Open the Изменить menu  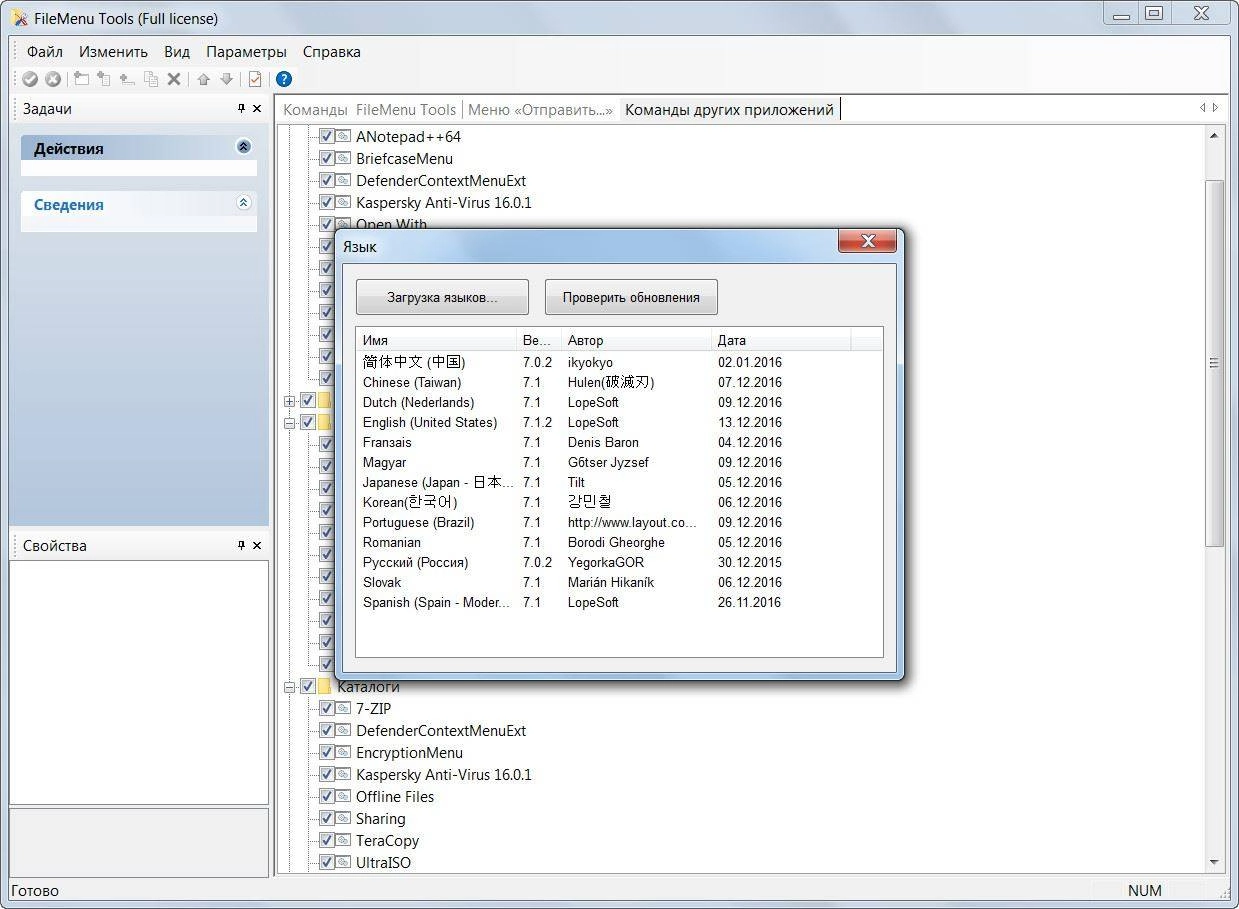coord(114,52)
